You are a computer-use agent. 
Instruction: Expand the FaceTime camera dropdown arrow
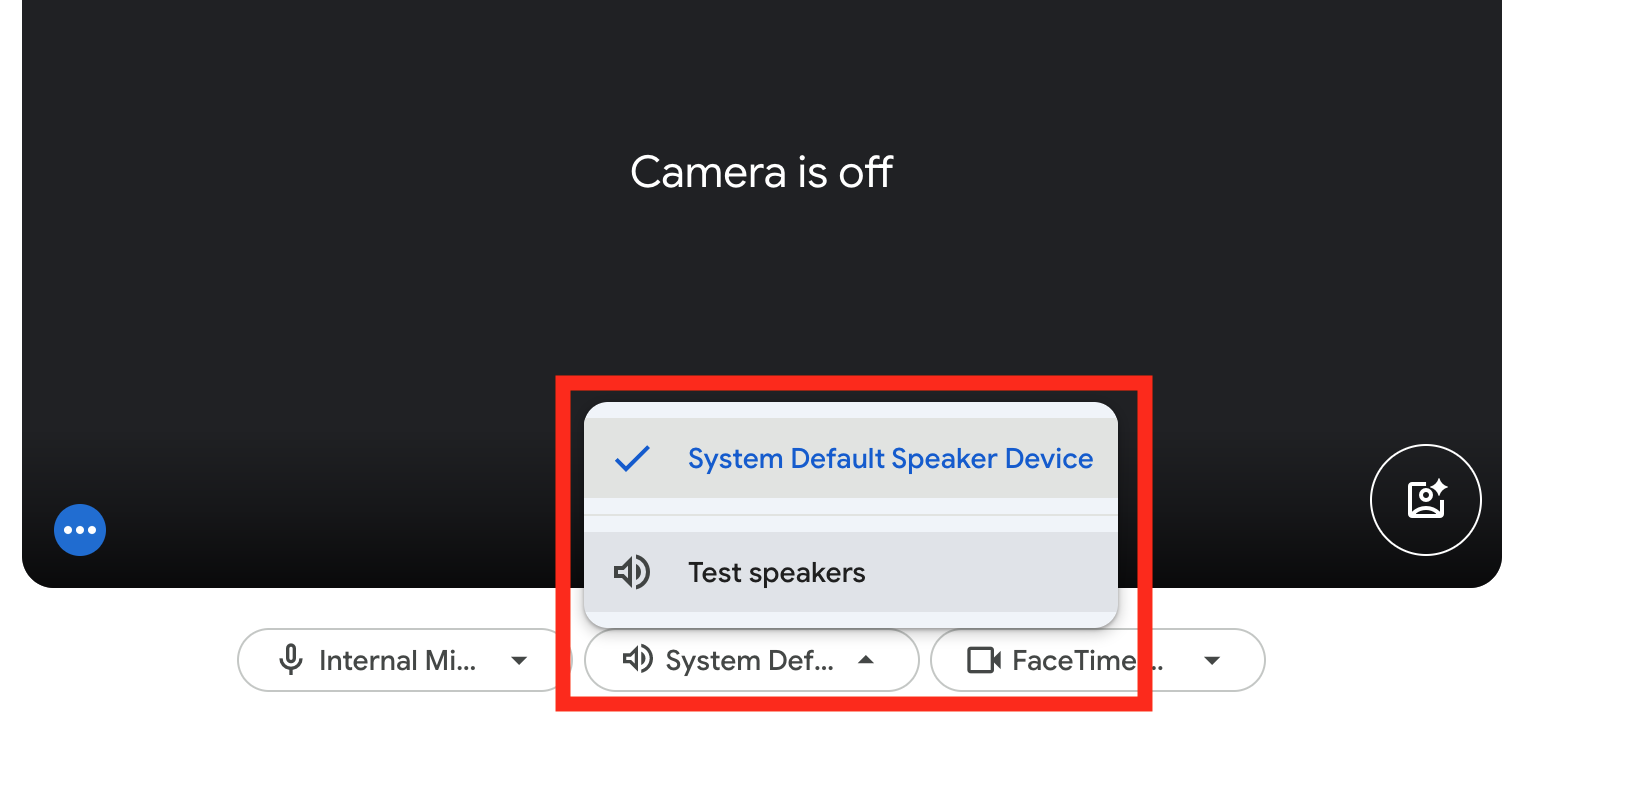pyautogui.click(x=1212, y=660)
